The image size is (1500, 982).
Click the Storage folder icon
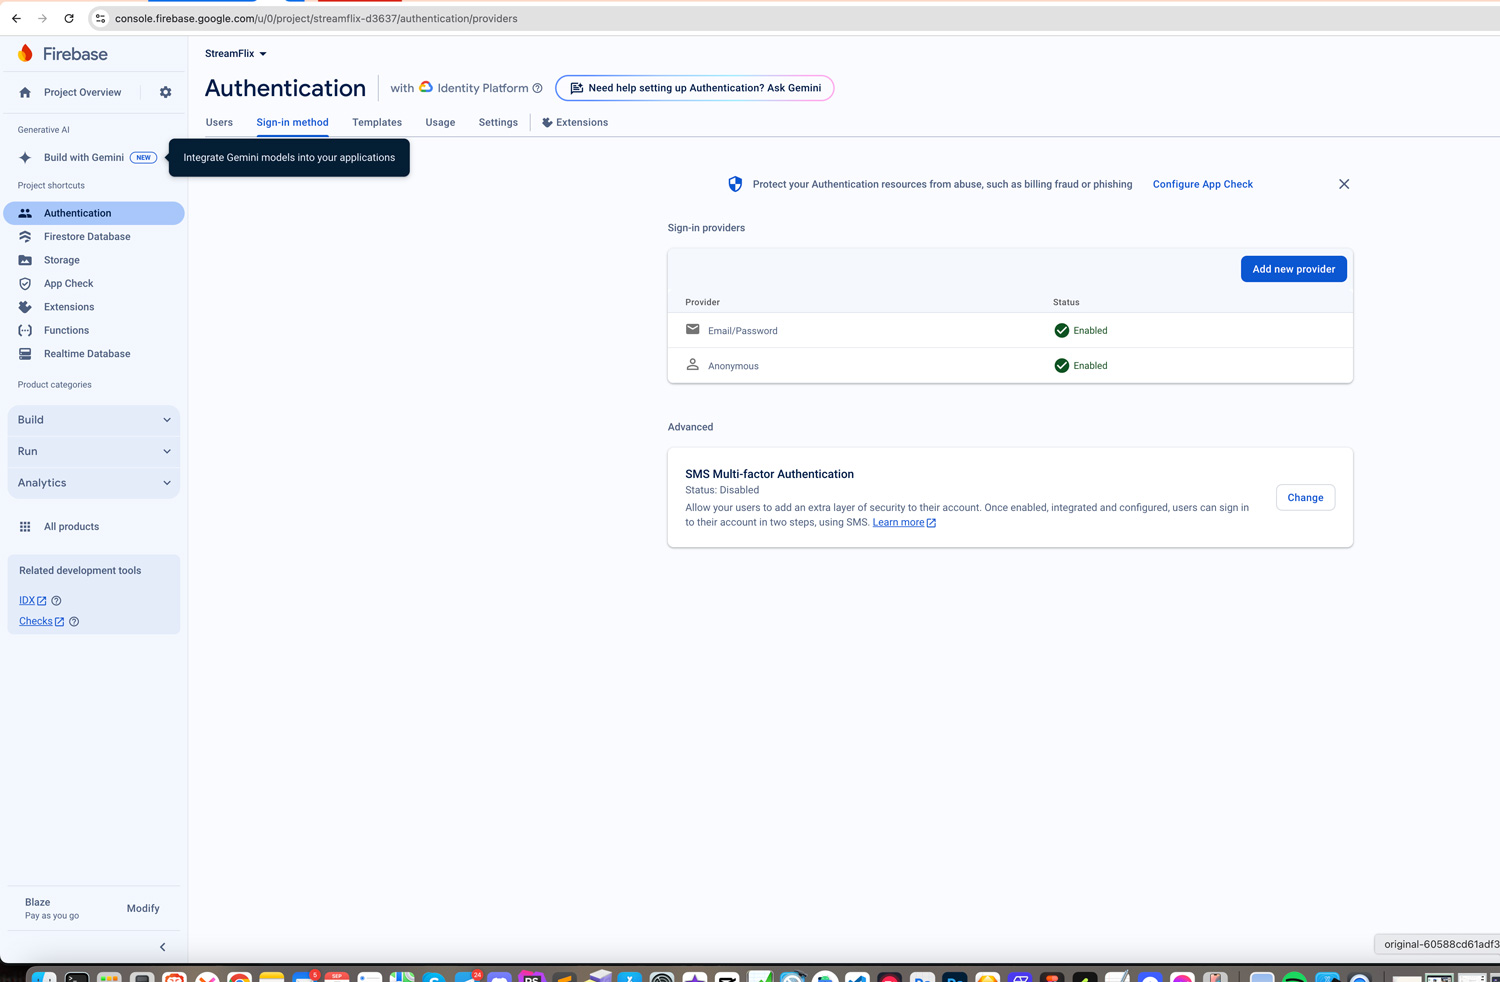pyautogui.click(x=25, y=260)
